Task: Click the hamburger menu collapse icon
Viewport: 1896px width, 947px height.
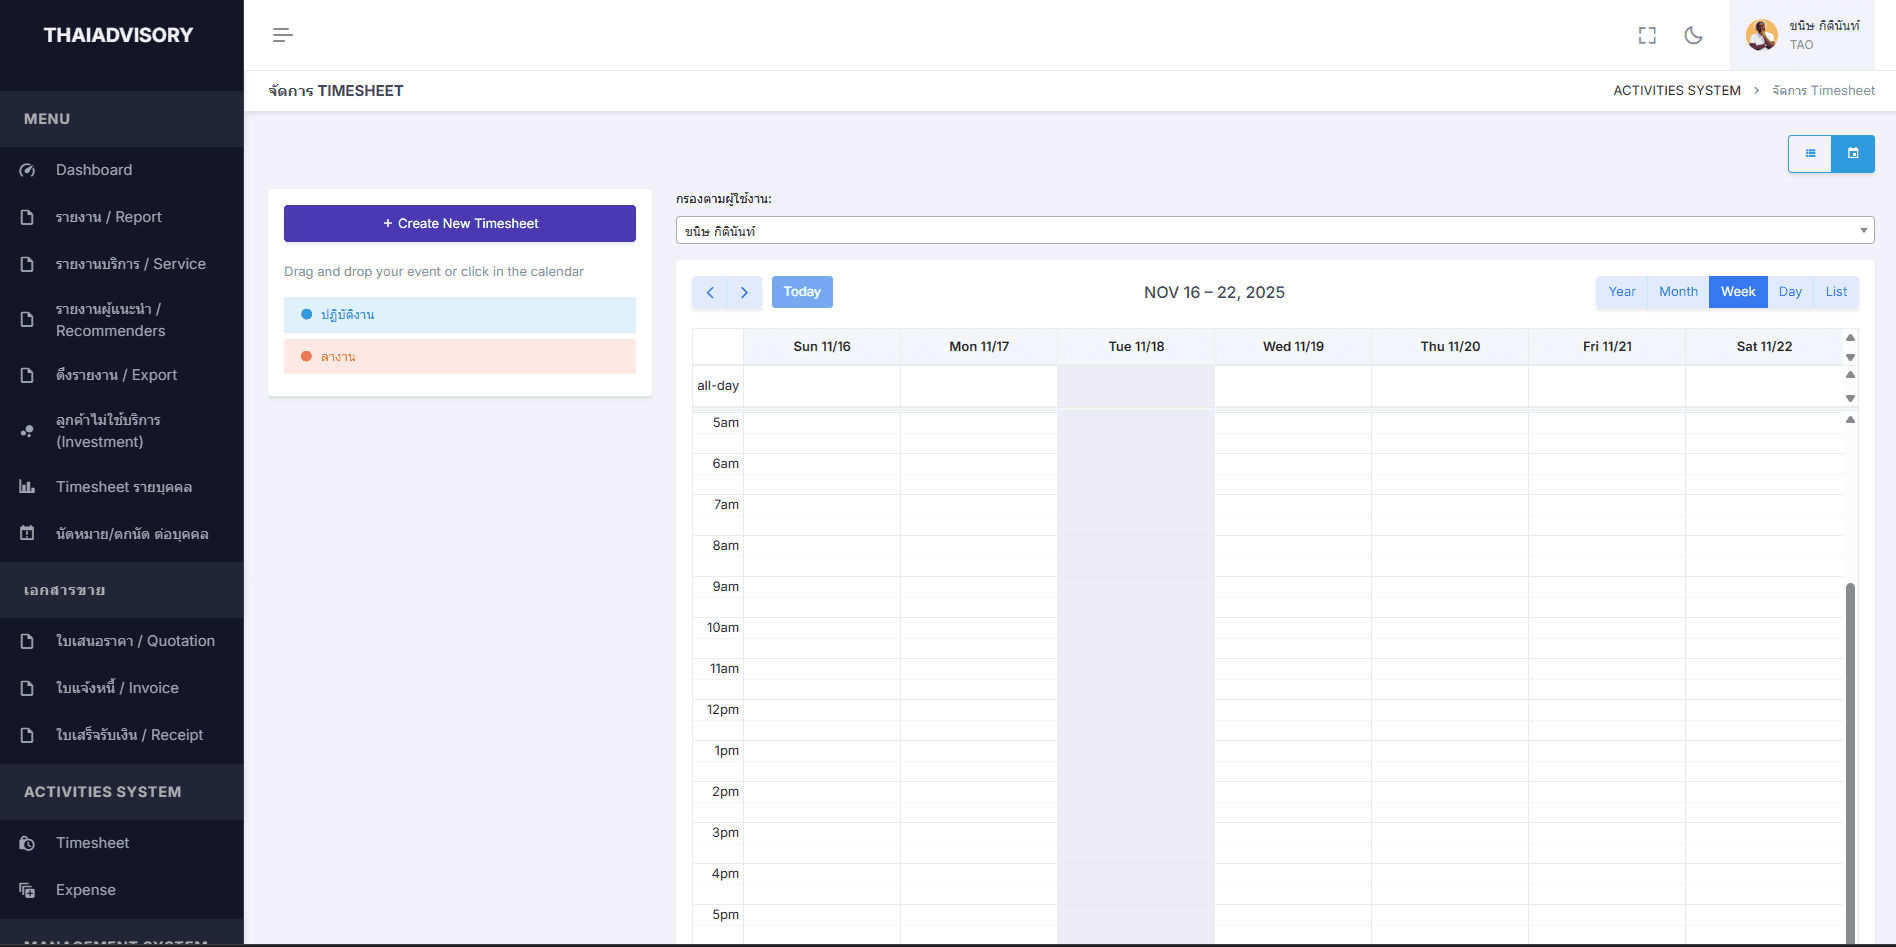Action: point(282,35)
